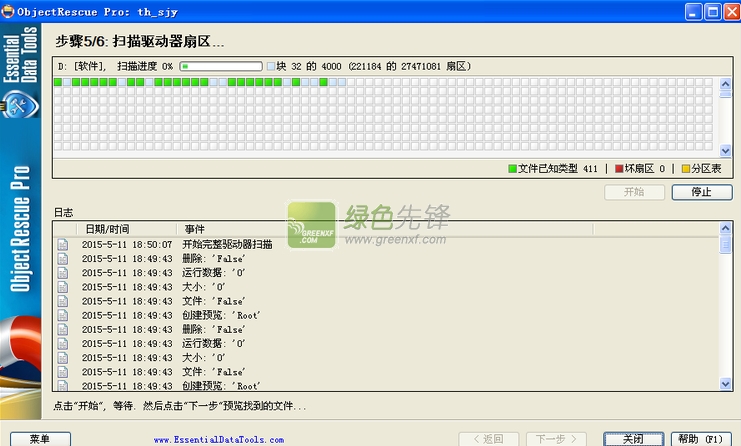Screen dimensions: 741x446
Task: Click first 运行数据: '0' log entry
Action: (214, 273)
